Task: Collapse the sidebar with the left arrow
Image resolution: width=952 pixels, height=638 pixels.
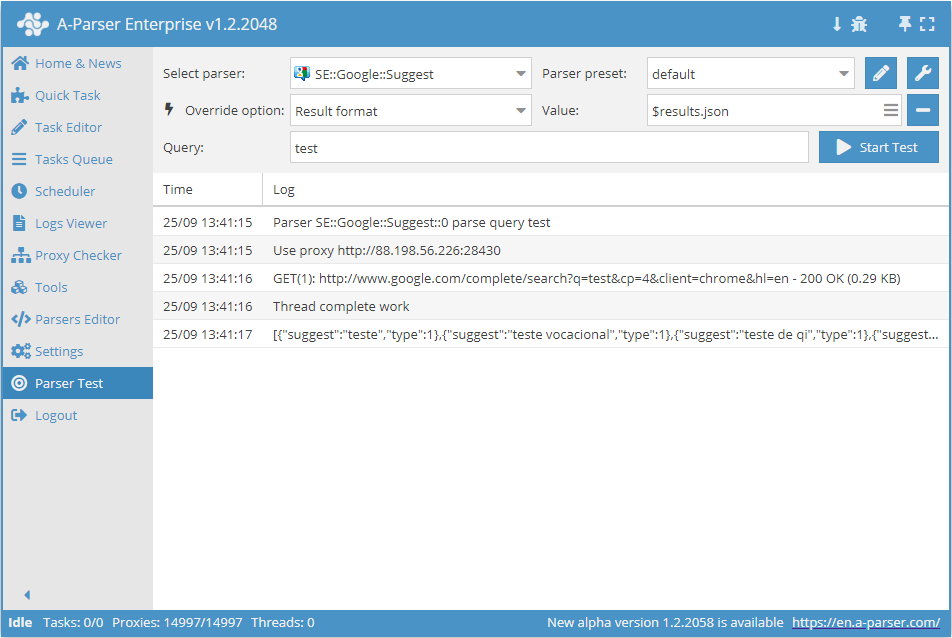Action: coord(27,594)
